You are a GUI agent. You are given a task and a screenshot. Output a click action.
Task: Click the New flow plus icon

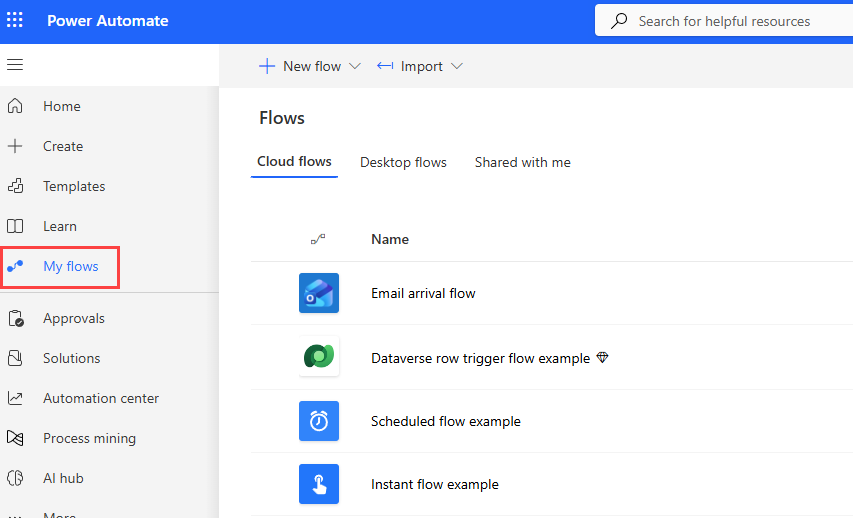(267, 66)
